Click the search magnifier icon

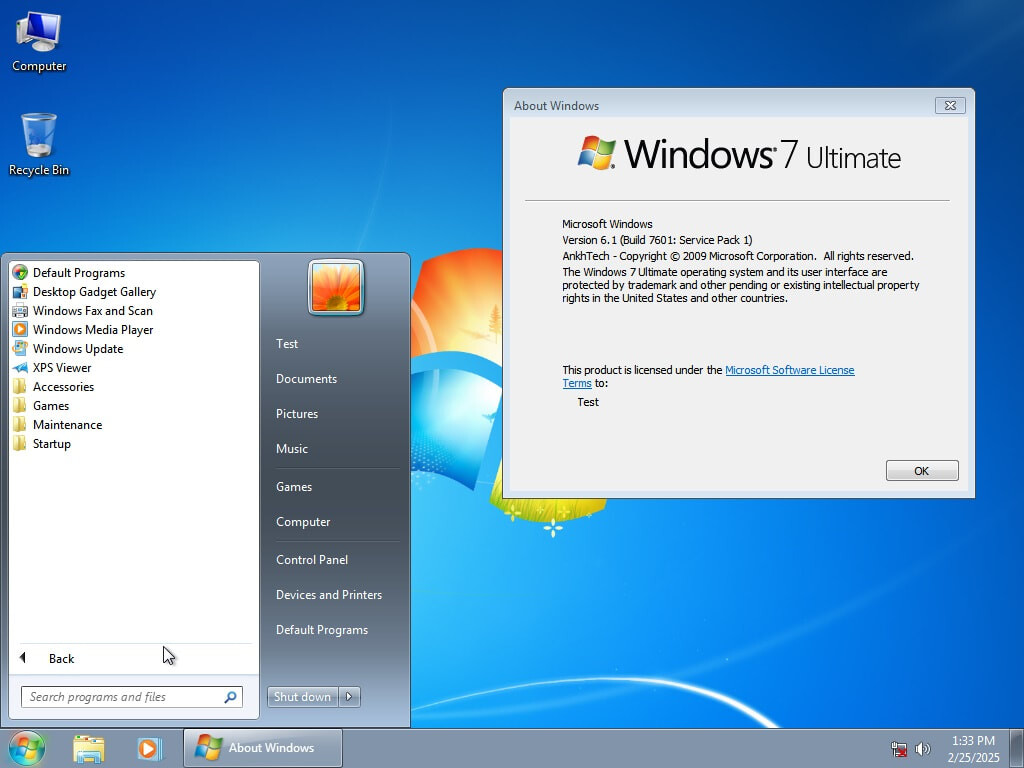[x=231, y=697]
